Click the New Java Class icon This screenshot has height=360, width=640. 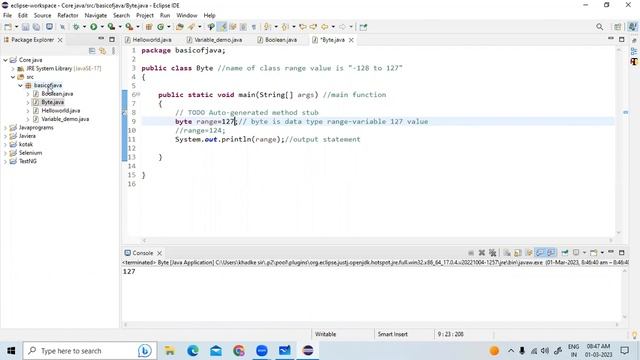[x=160, y=27]
